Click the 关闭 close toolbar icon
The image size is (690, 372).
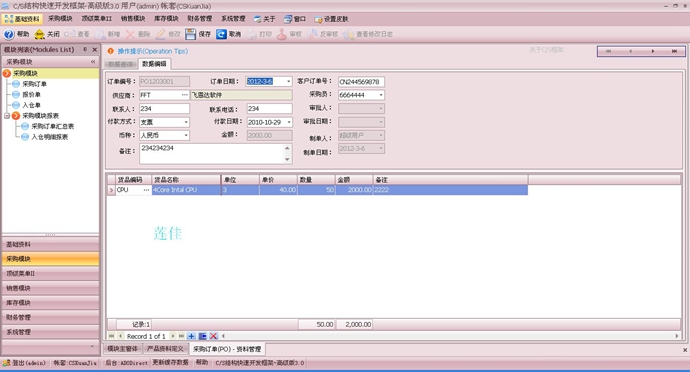39,34
